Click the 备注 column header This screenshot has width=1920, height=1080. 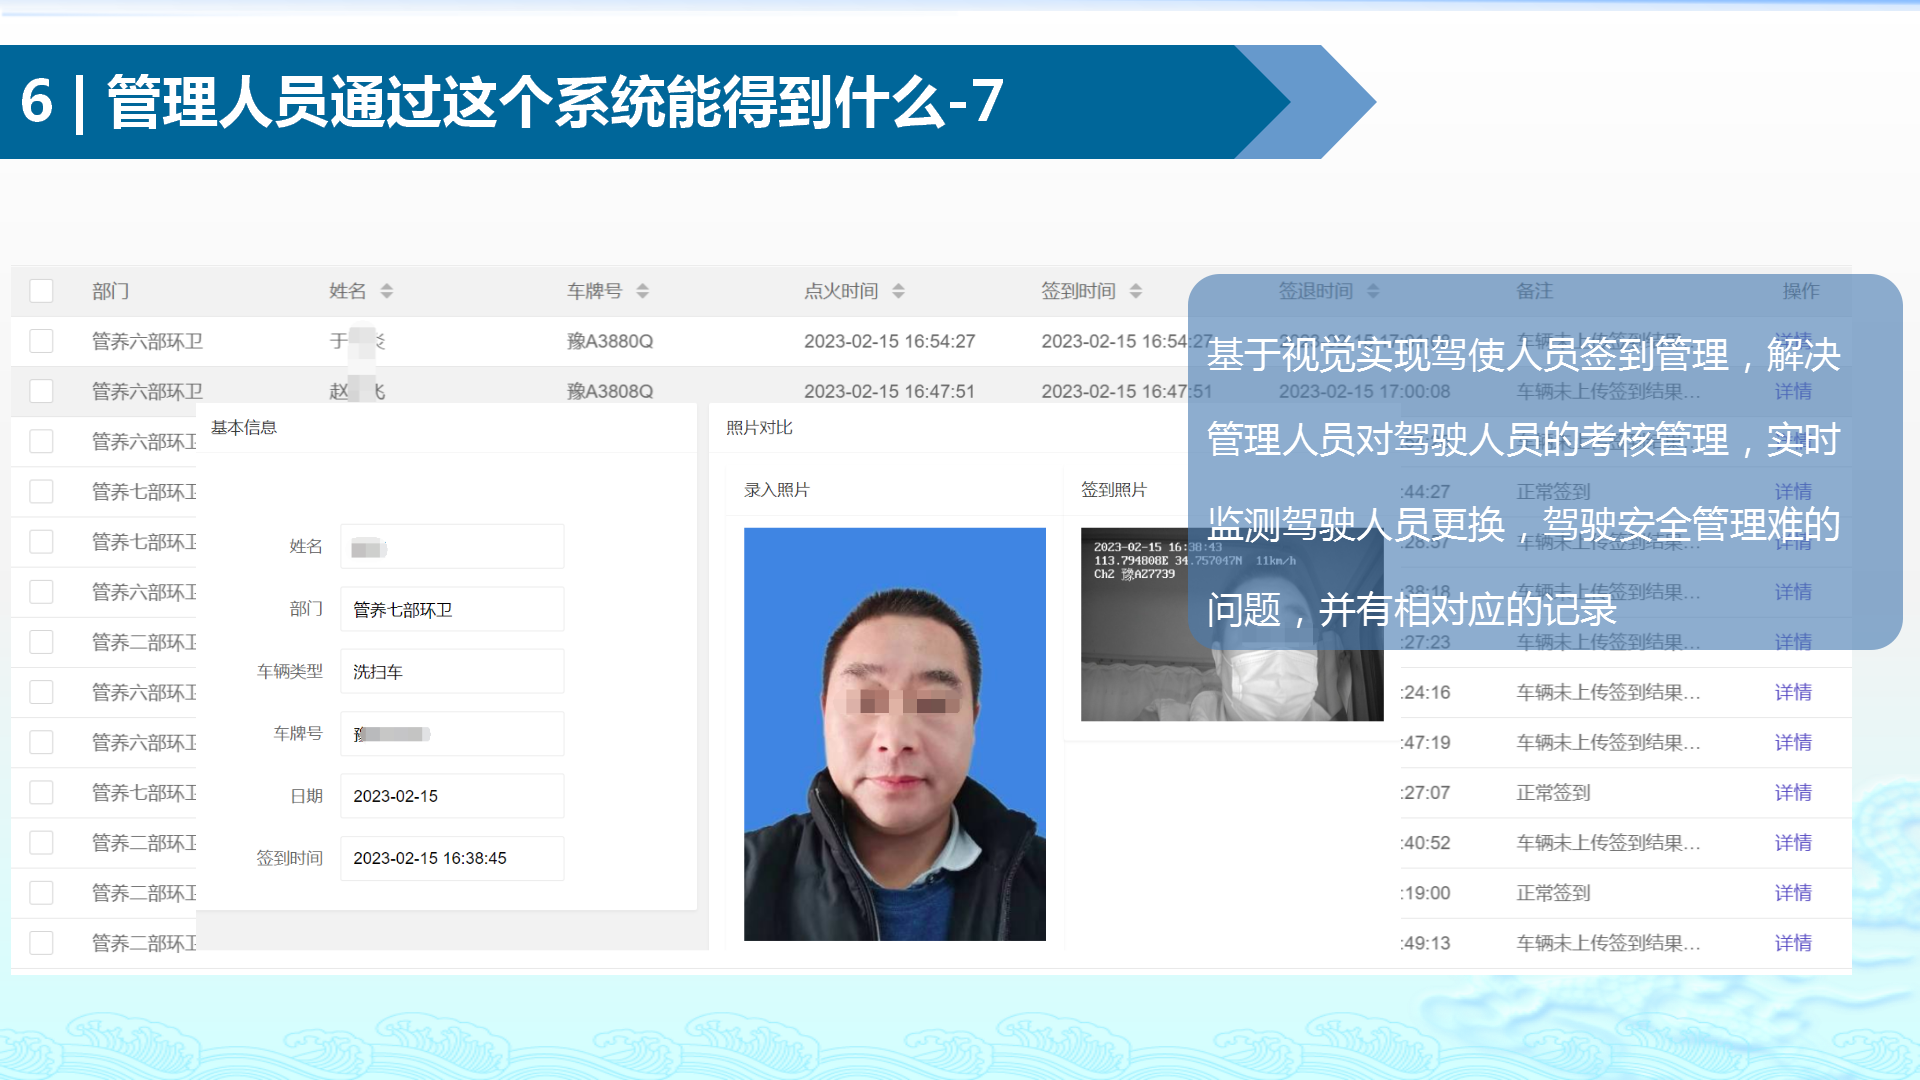click(1534, 291)
